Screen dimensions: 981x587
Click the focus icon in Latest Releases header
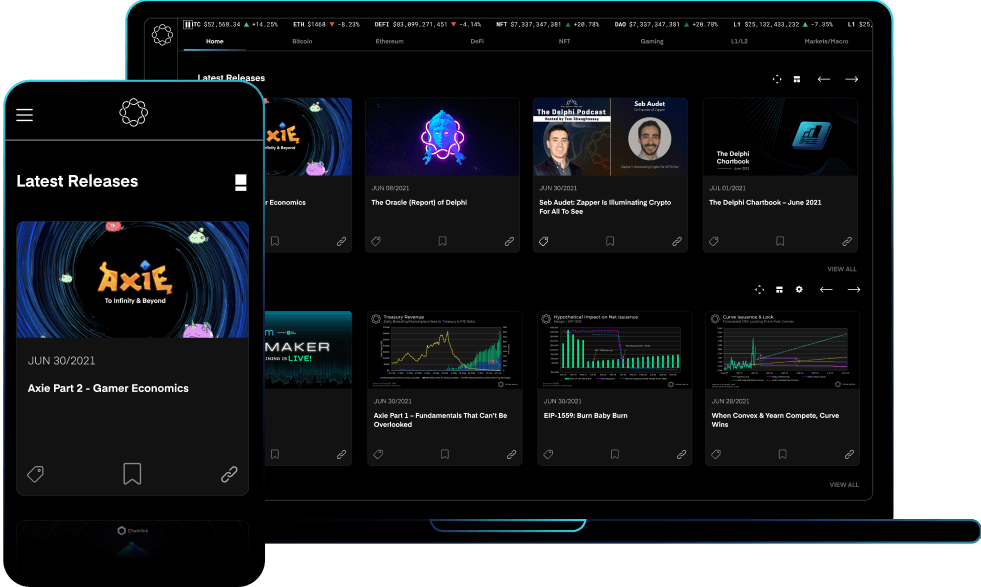coord(776,79)
